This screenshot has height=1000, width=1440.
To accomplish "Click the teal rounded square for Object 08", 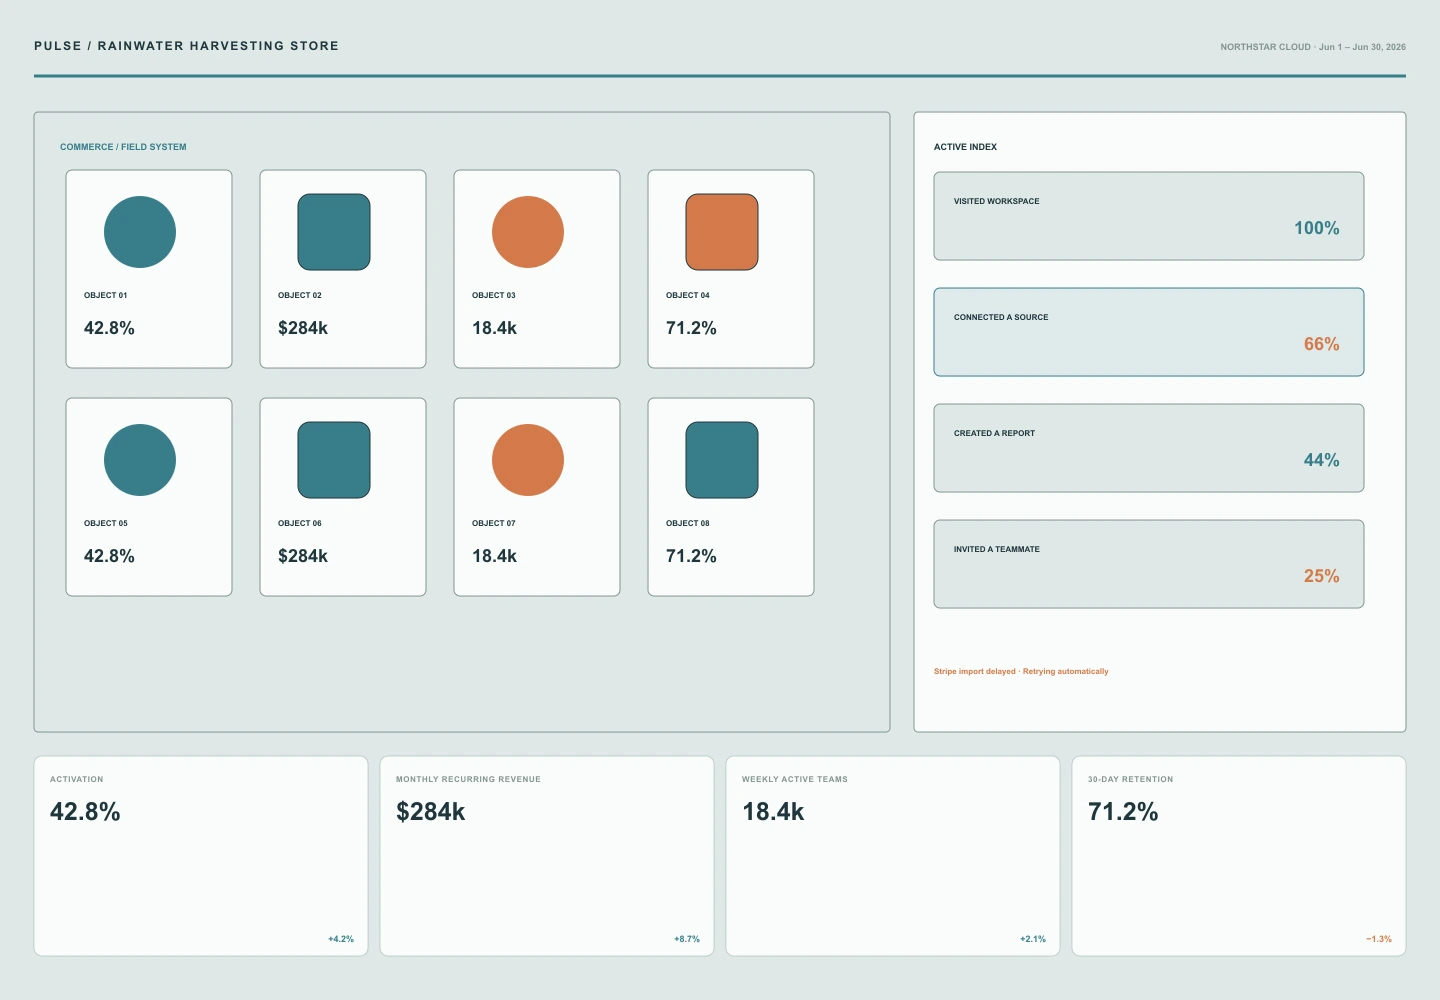I will coord(722,460).
